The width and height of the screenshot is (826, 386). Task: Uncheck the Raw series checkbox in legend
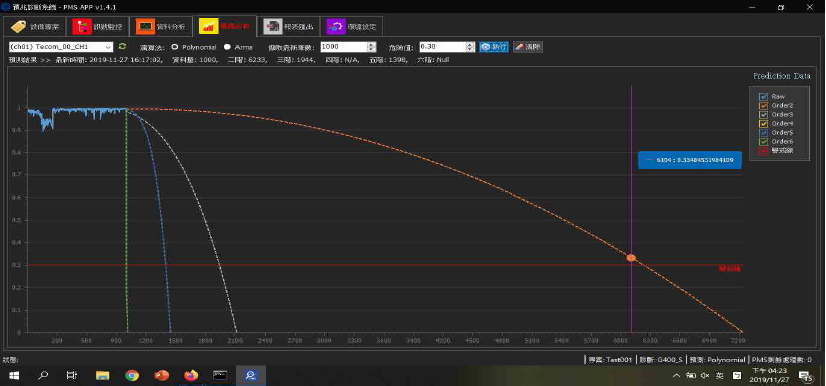click(x=763, y=96)
